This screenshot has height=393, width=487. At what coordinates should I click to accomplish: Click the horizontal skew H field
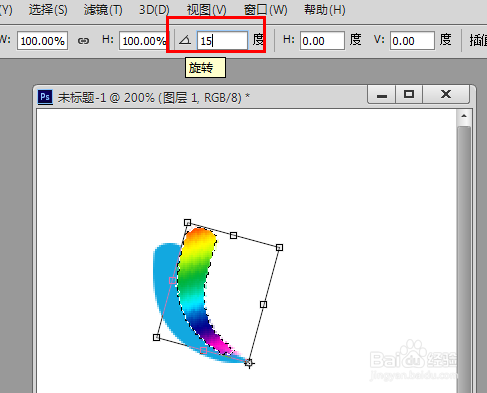322,41
